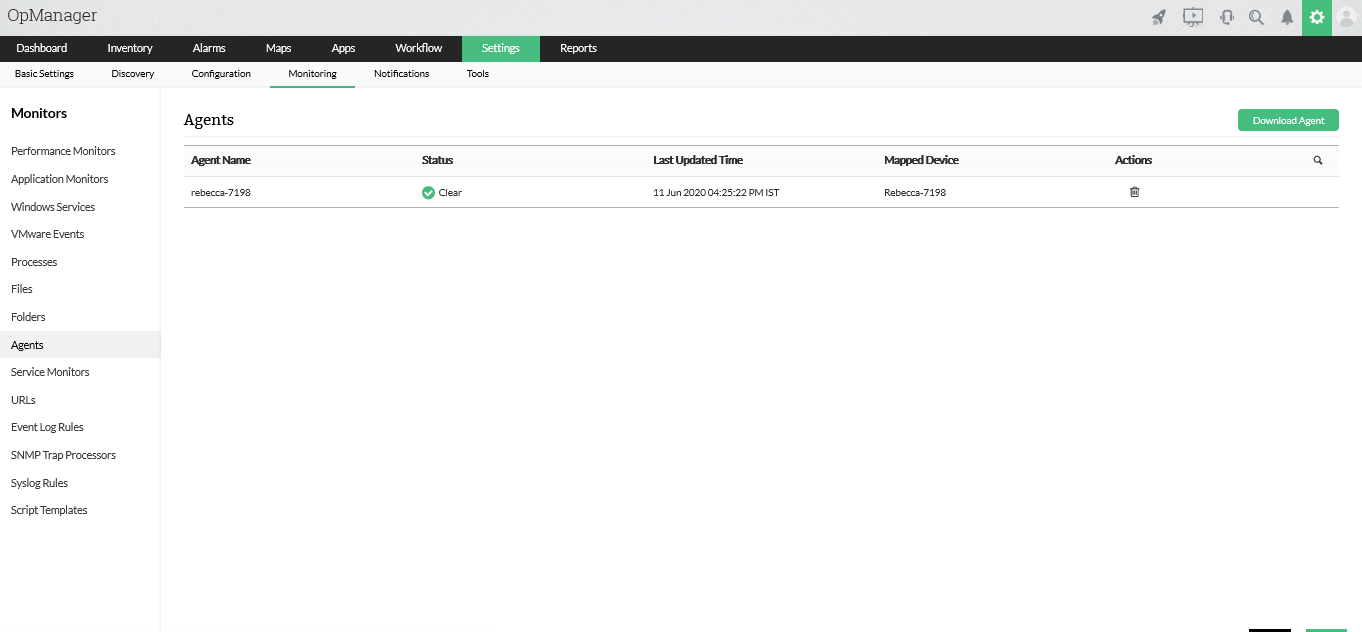Select the Settings menu tab
1362x632 pixels.
[x=501, y=48]
